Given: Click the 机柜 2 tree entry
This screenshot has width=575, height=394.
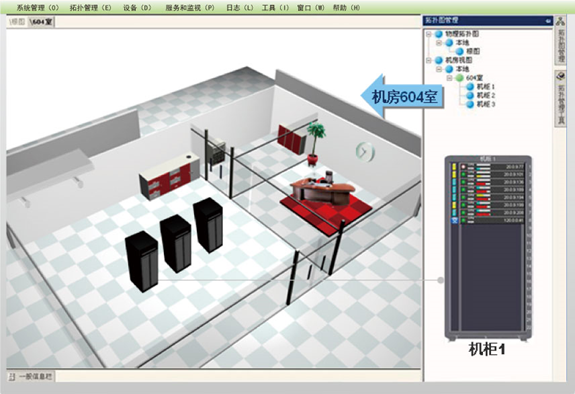Looking at the screenshot, I should (x=486, y=95).
